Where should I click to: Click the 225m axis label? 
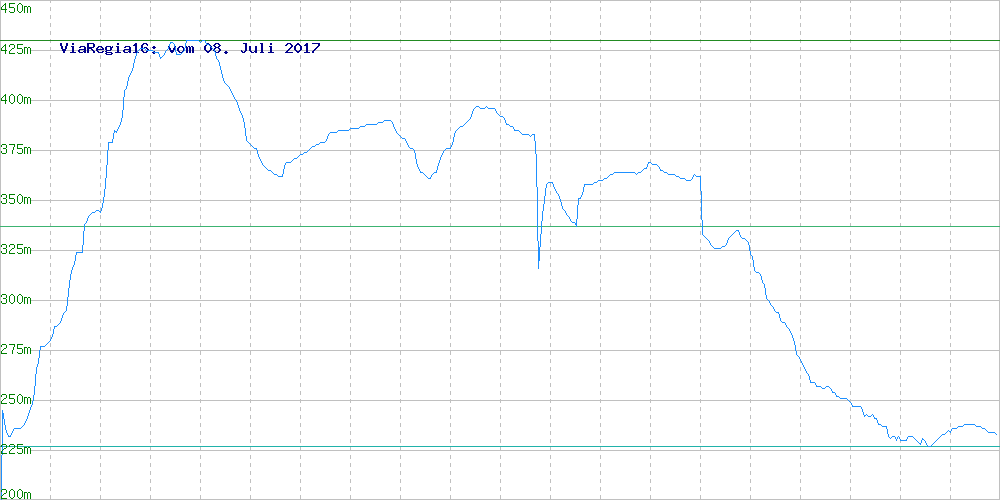click(x=16, y=450)
